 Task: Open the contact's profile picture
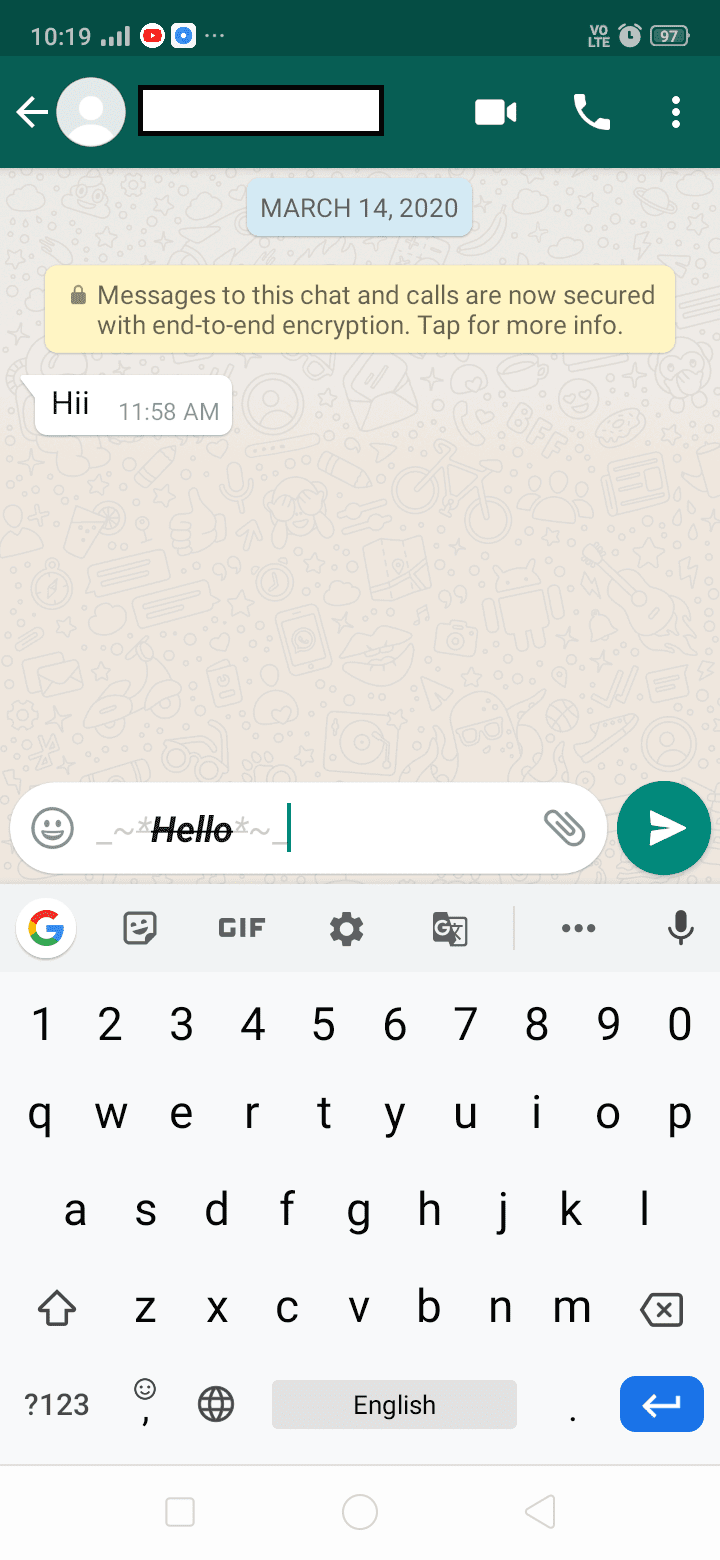[x=91, y=112]
